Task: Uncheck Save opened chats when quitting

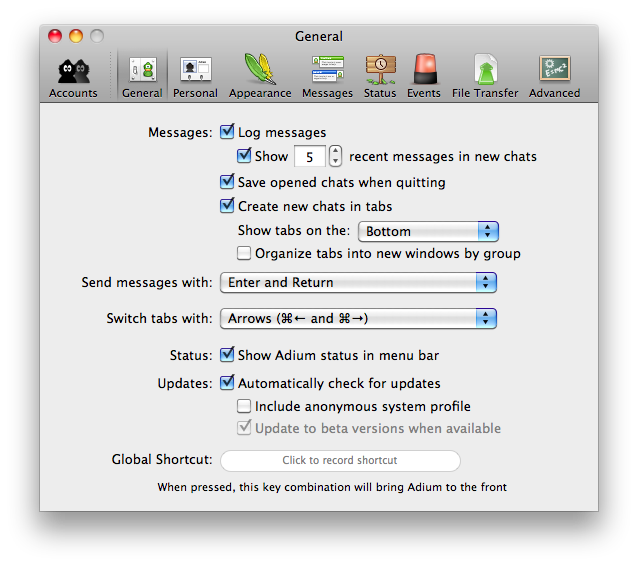Action: [227, 182]
